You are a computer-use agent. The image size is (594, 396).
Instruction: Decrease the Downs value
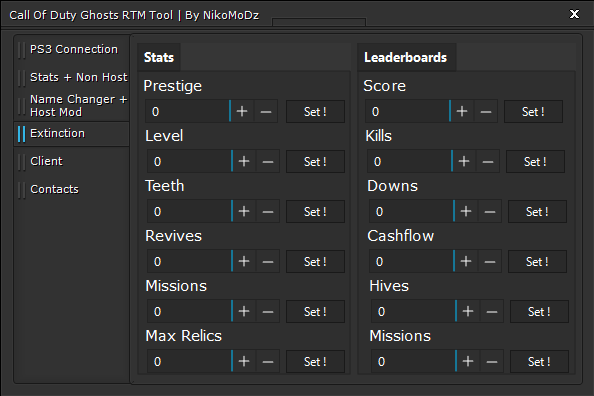click(490, 211)
